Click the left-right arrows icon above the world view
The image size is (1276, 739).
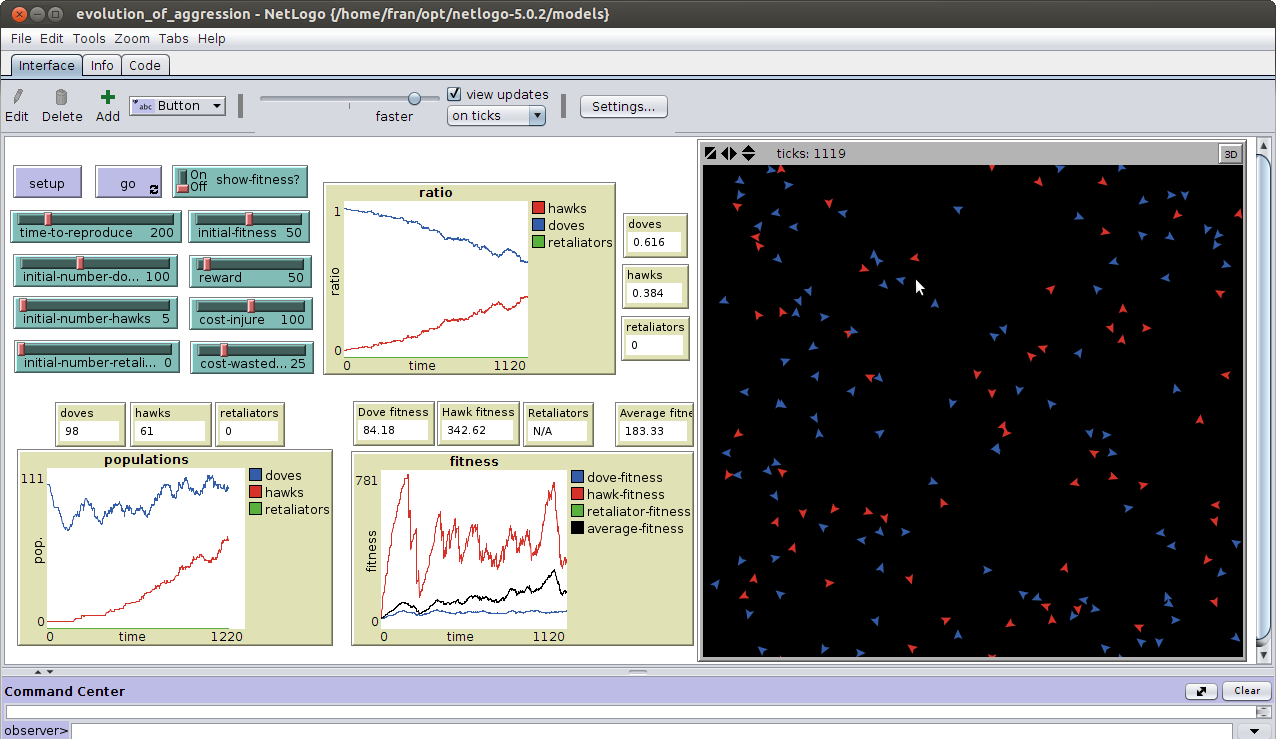tap(729, 154)
